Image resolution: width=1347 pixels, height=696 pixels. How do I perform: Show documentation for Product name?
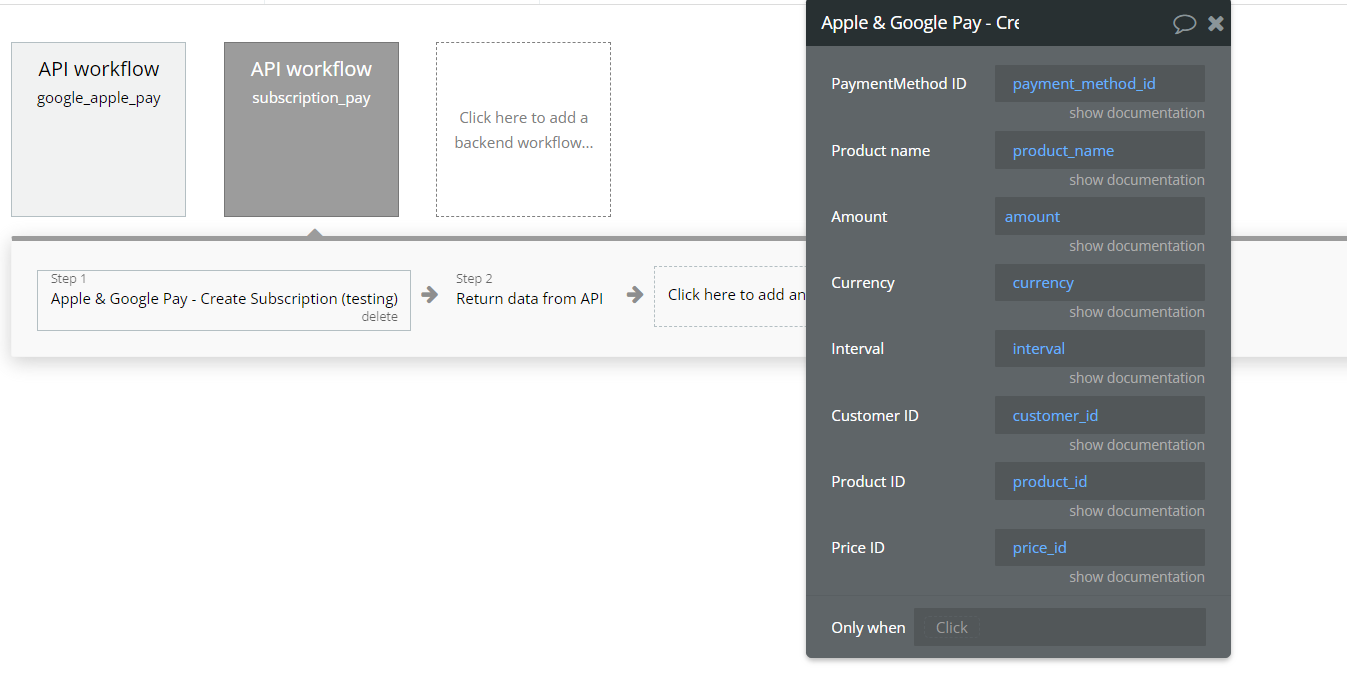pyautogui.click(x=1137, y=180)
